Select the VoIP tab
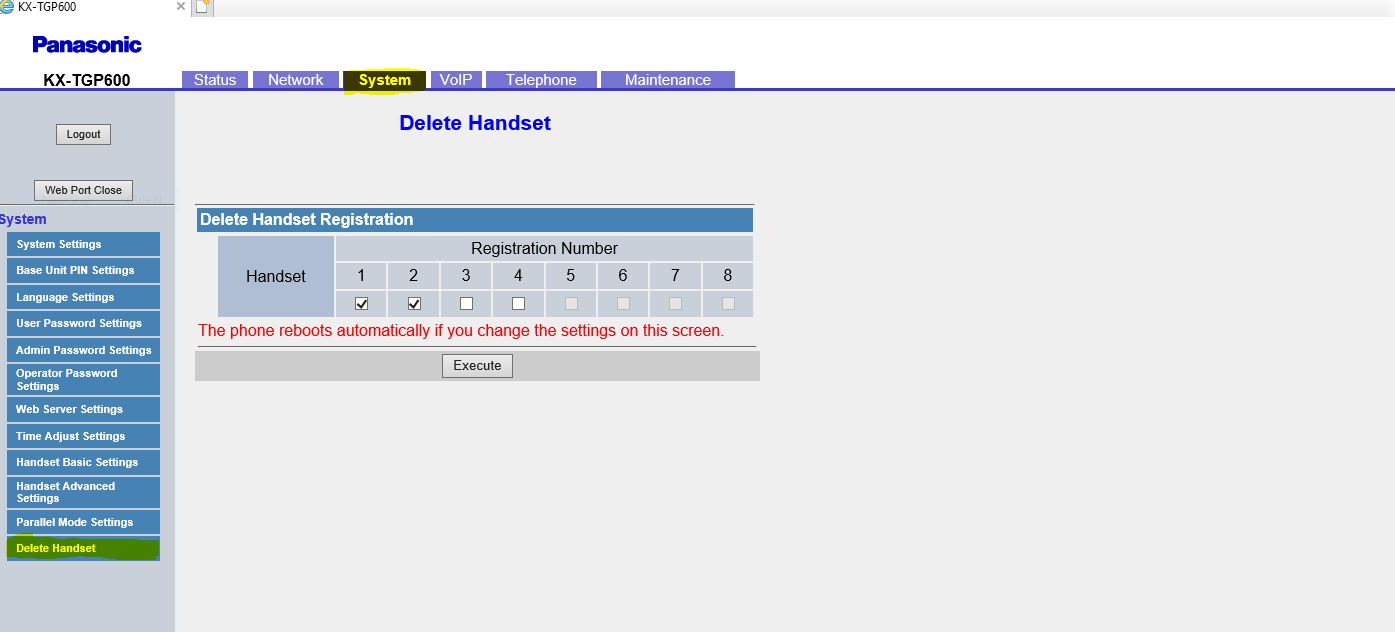This screenshot has width=1395, height=632. pyautogui.click(x=456, y=79)
